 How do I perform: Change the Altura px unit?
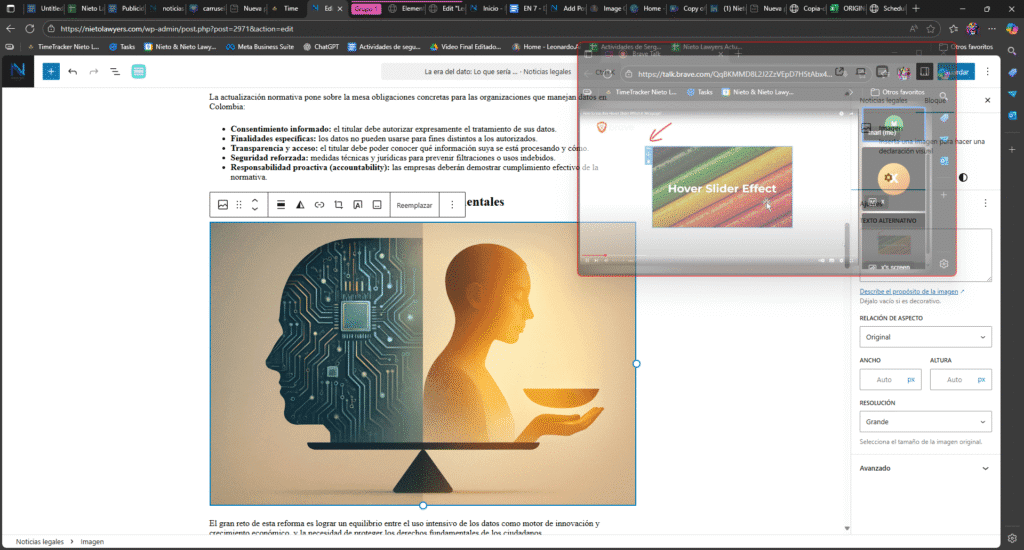[x=982, y=380]
